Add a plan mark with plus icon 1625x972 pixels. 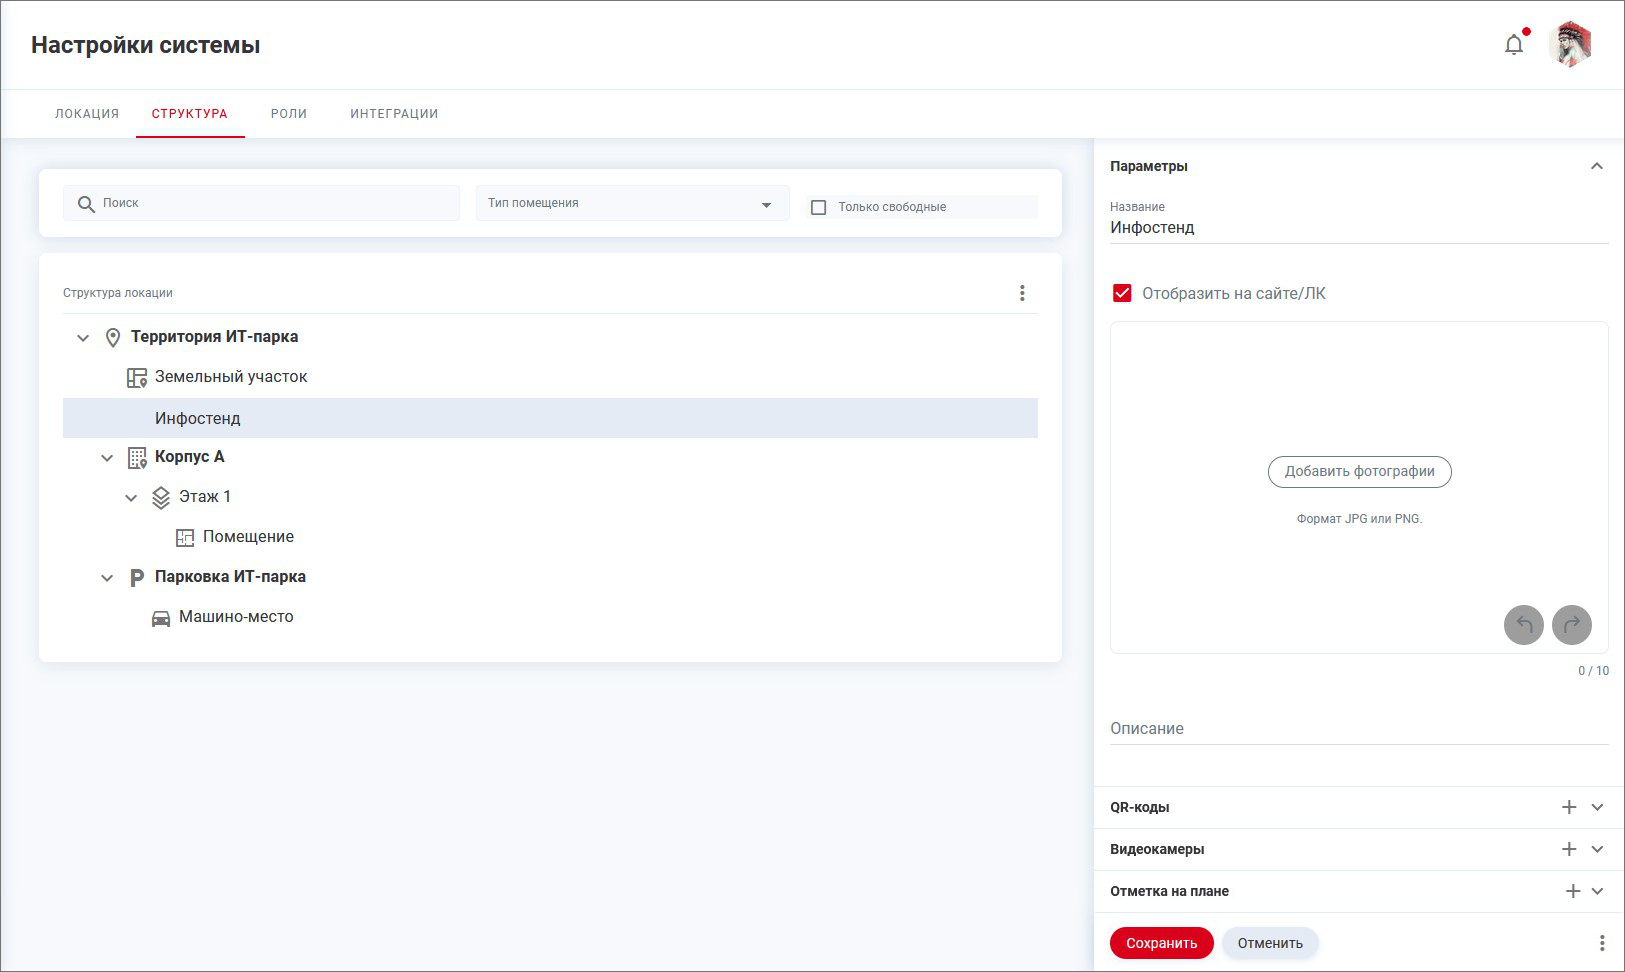[1572, 891]
